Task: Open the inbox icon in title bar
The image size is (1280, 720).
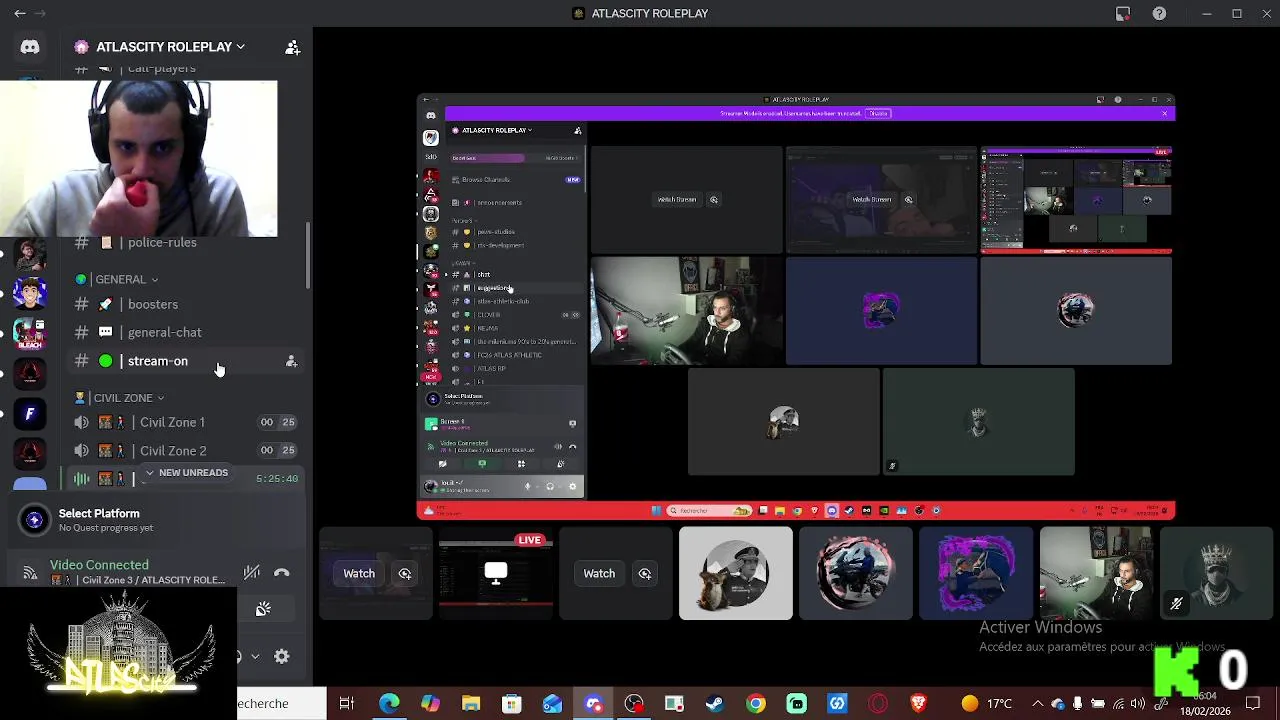Action: pyautogui.click(x=1123, y=14)
